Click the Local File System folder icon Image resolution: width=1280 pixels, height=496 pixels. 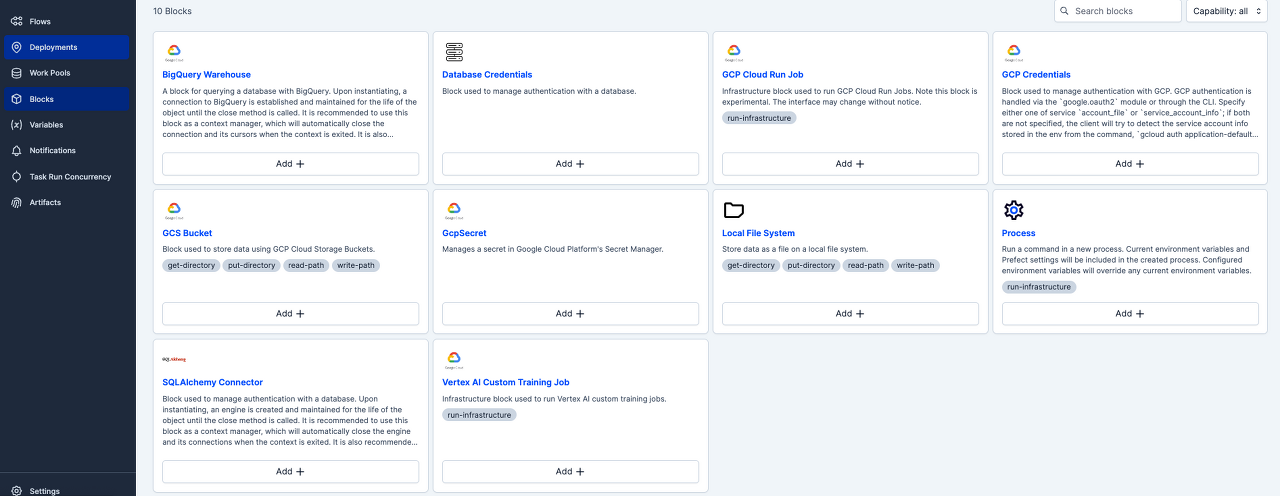(734, 210)
